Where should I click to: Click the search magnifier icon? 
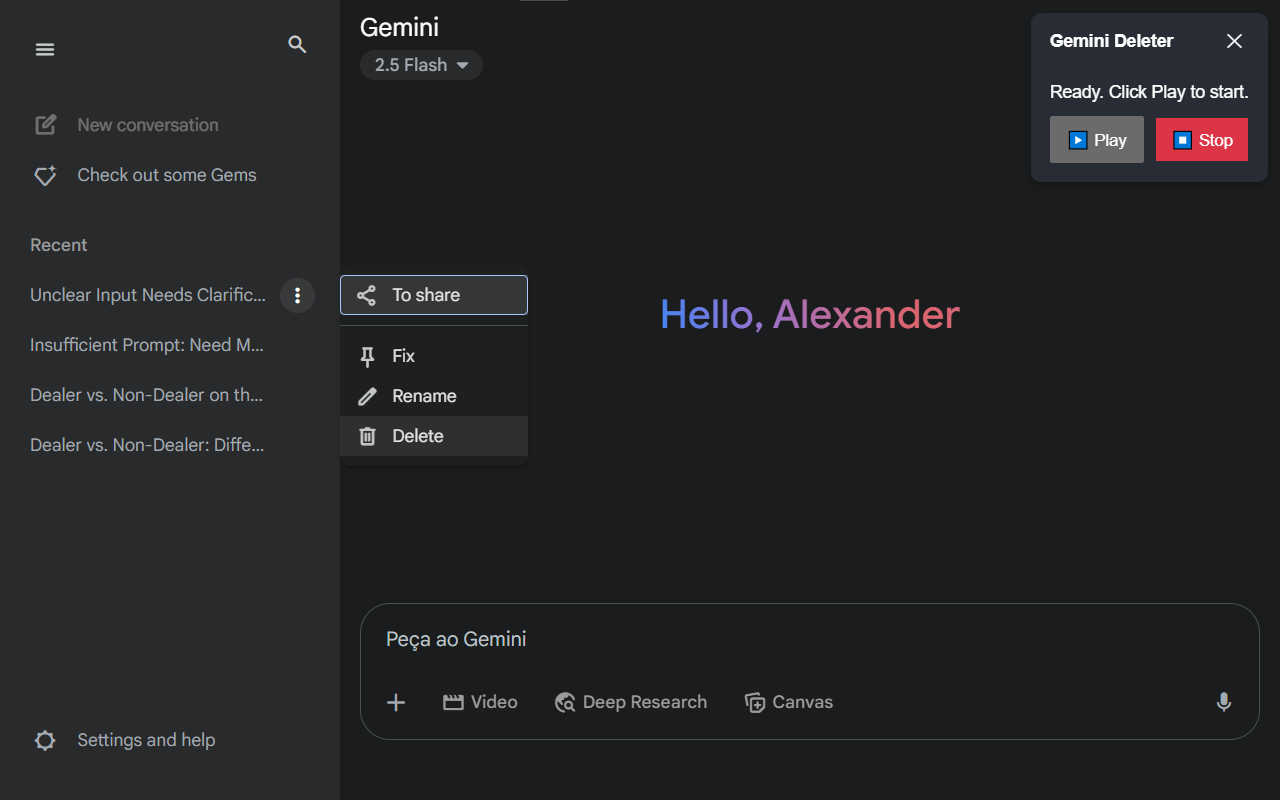(297, 44)
